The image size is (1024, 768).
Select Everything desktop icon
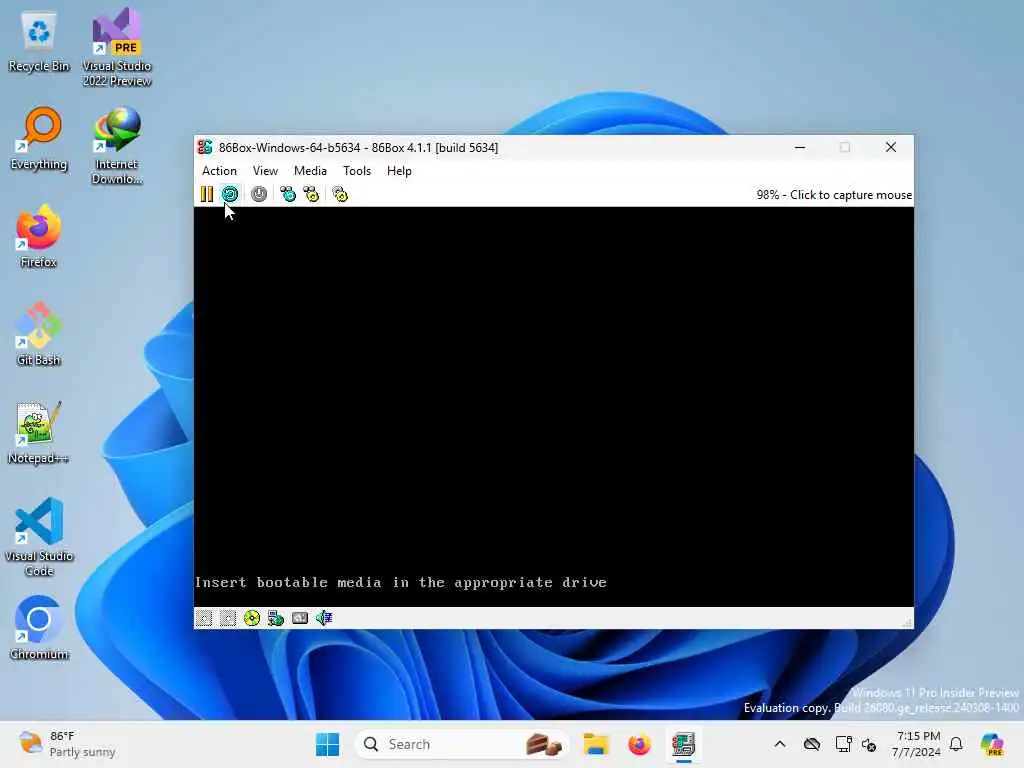click(39, 140)
